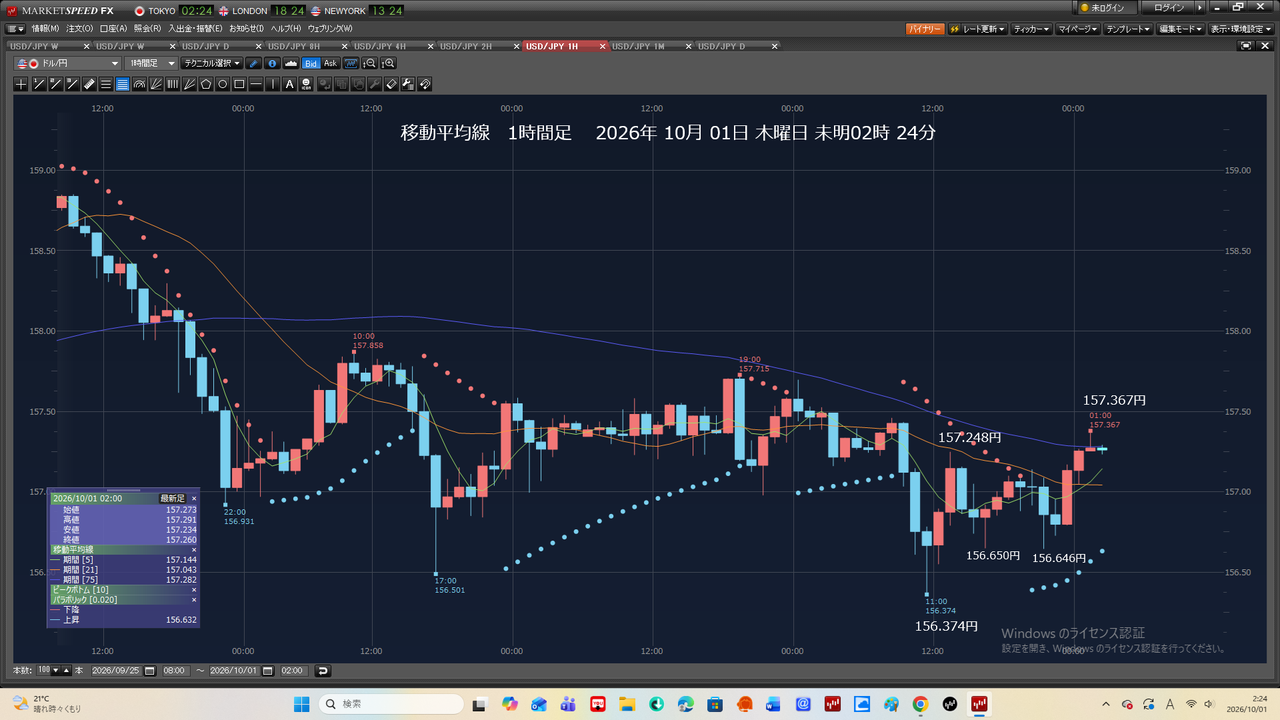1280x720 pixels.
Task: Click the end date 2026/10/01 field
Action: 233,671
